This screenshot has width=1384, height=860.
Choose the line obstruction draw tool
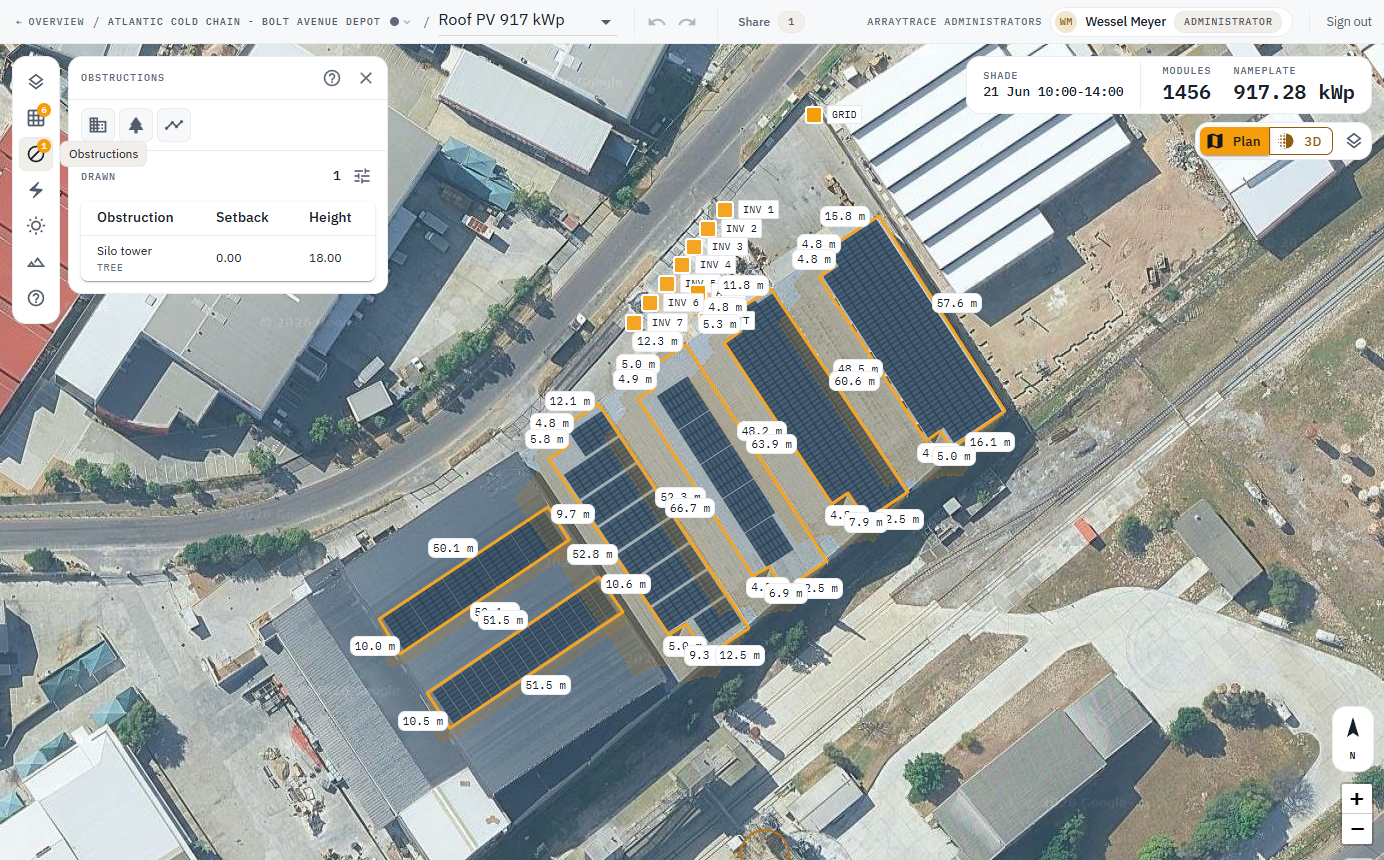tap(174, 125)
